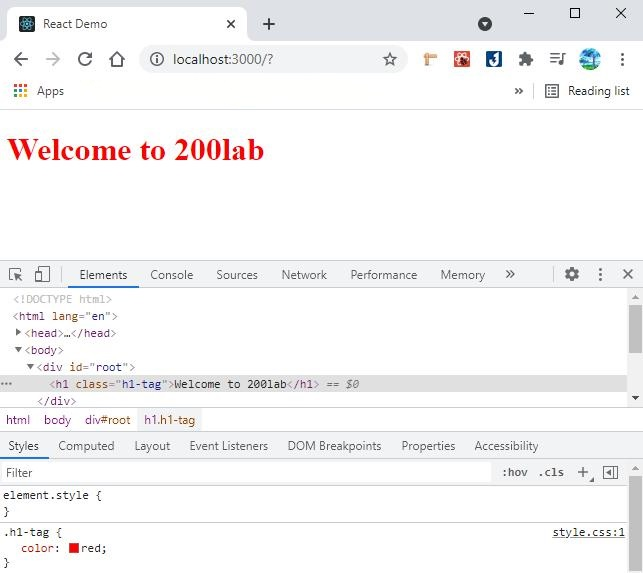
Task: Reload the localhost page
Action: pos(85,59)
